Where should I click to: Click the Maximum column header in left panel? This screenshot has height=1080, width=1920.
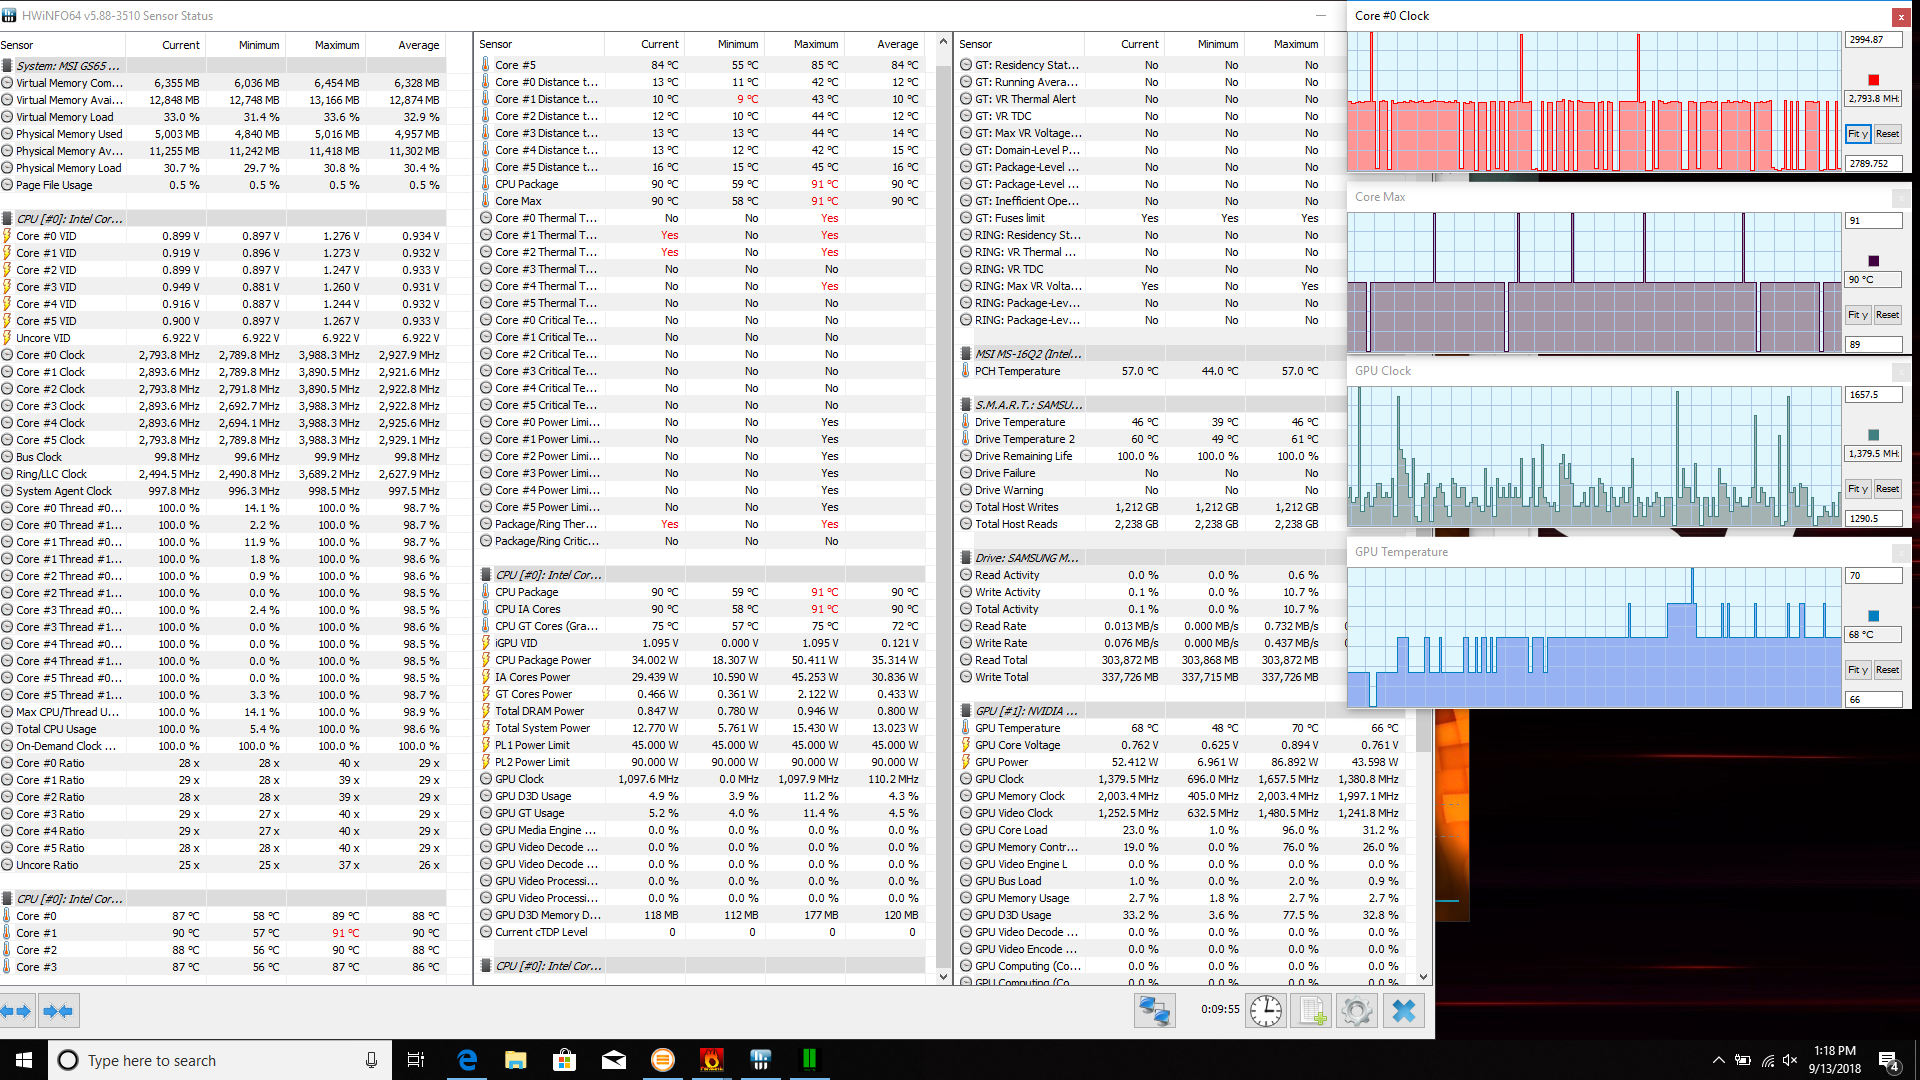tap(337, 45)
